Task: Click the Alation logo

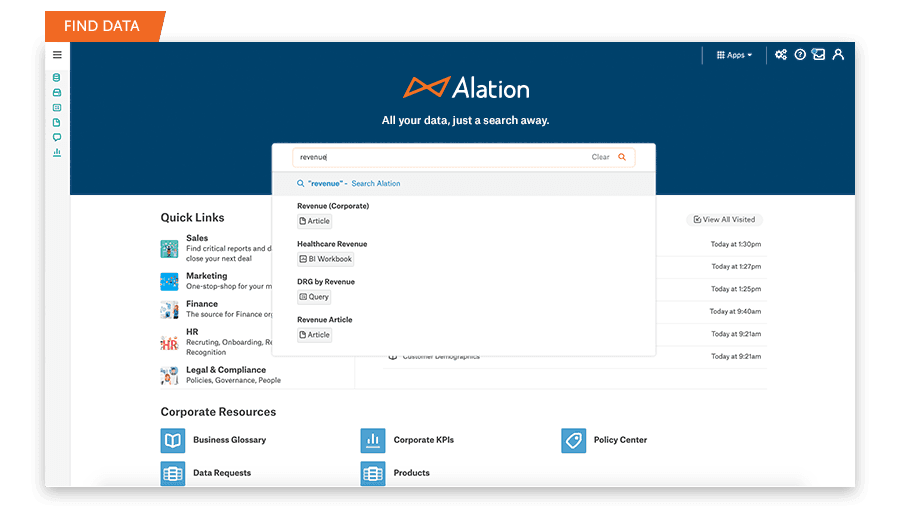Action: point(466,88)
